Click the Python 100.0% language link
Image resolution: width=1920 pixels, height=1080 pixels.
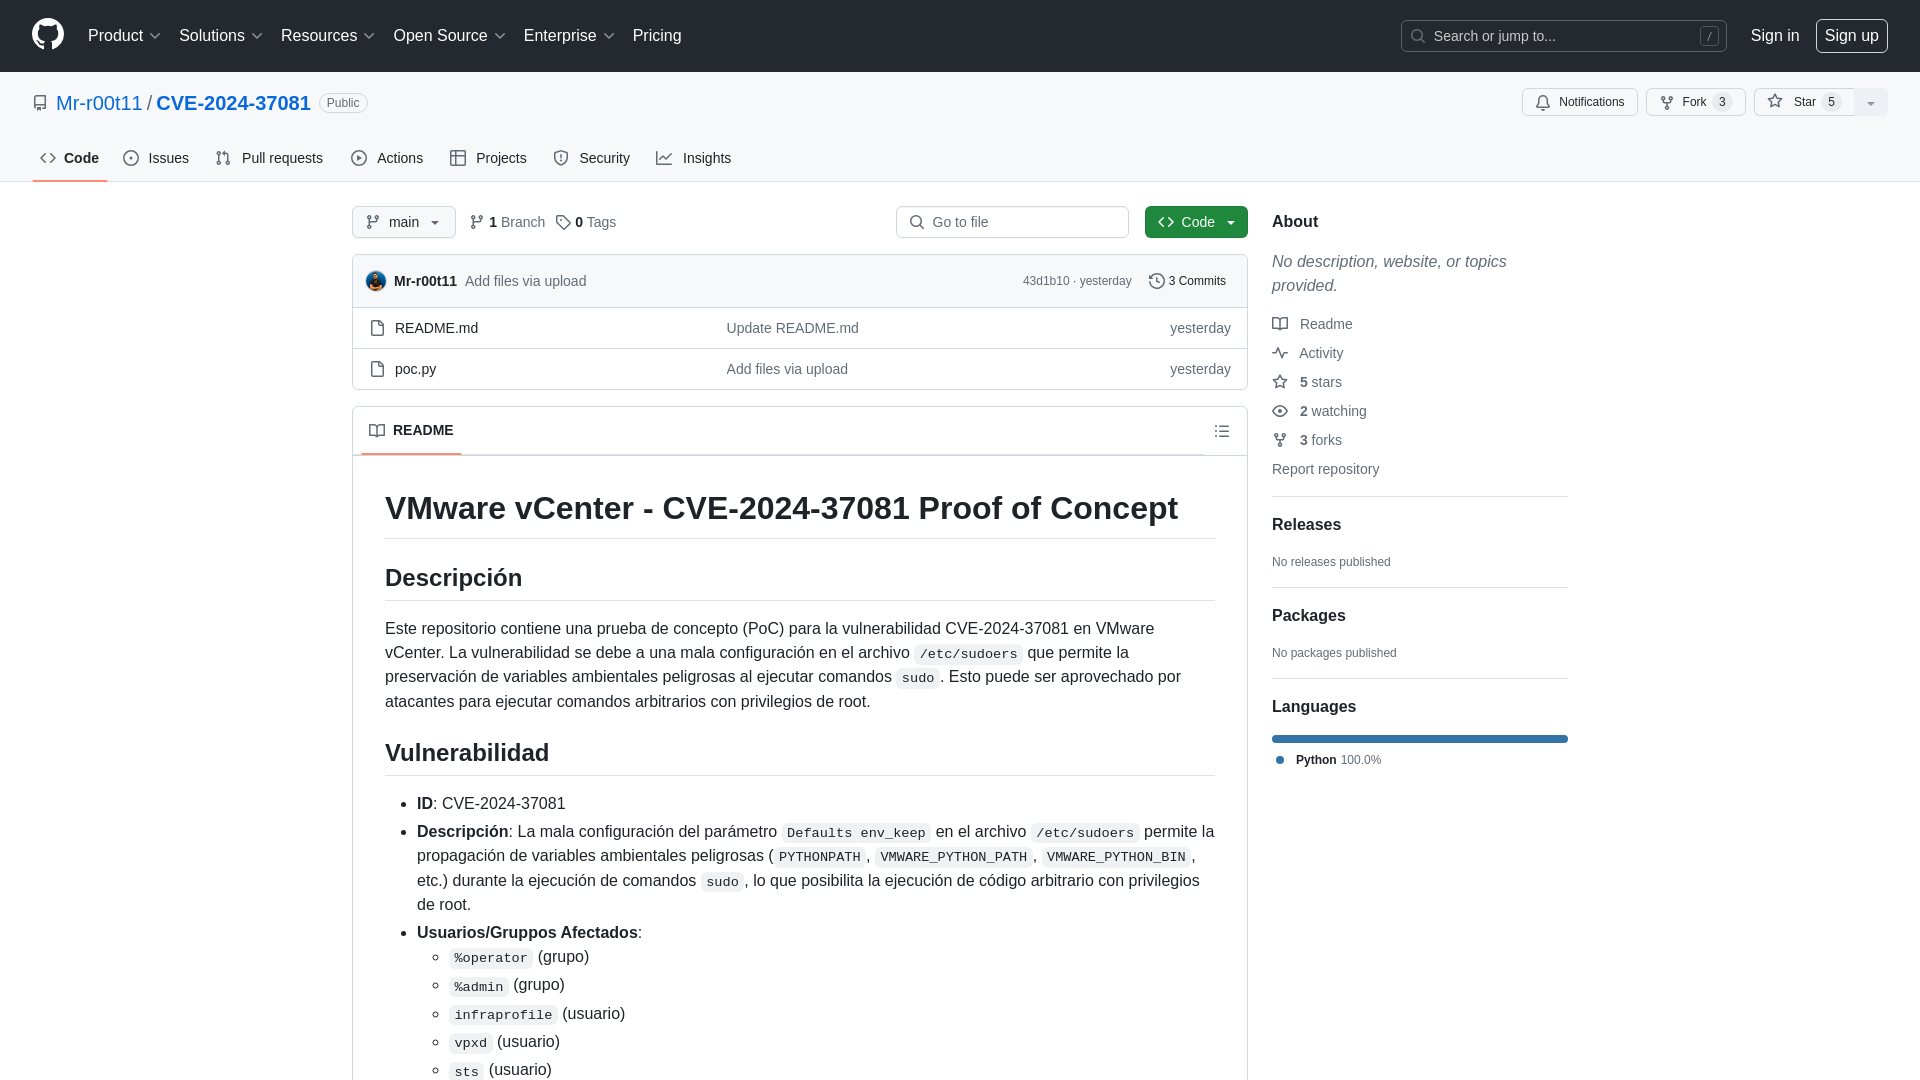(1328, 760)
